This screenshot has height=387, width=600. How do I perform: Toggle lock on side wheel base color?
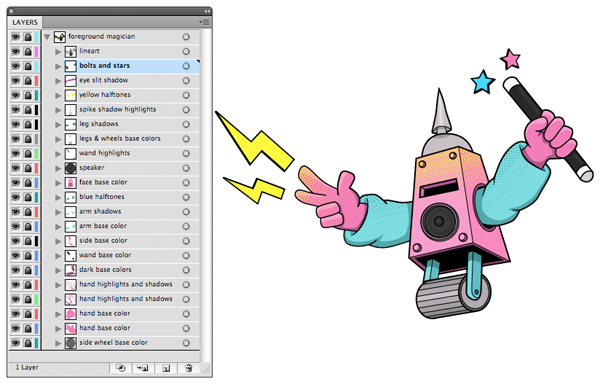pos(28,343)
